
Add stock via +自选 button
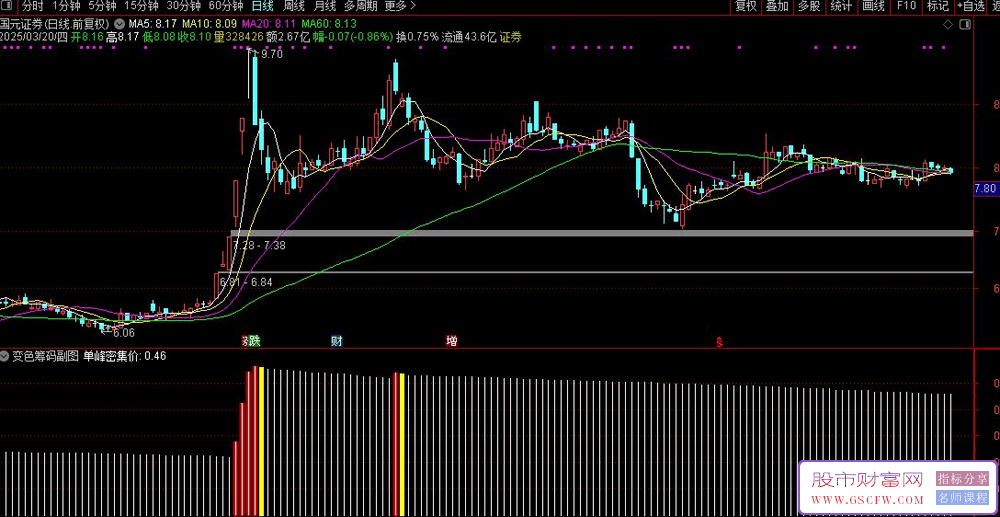click(971, 6)
